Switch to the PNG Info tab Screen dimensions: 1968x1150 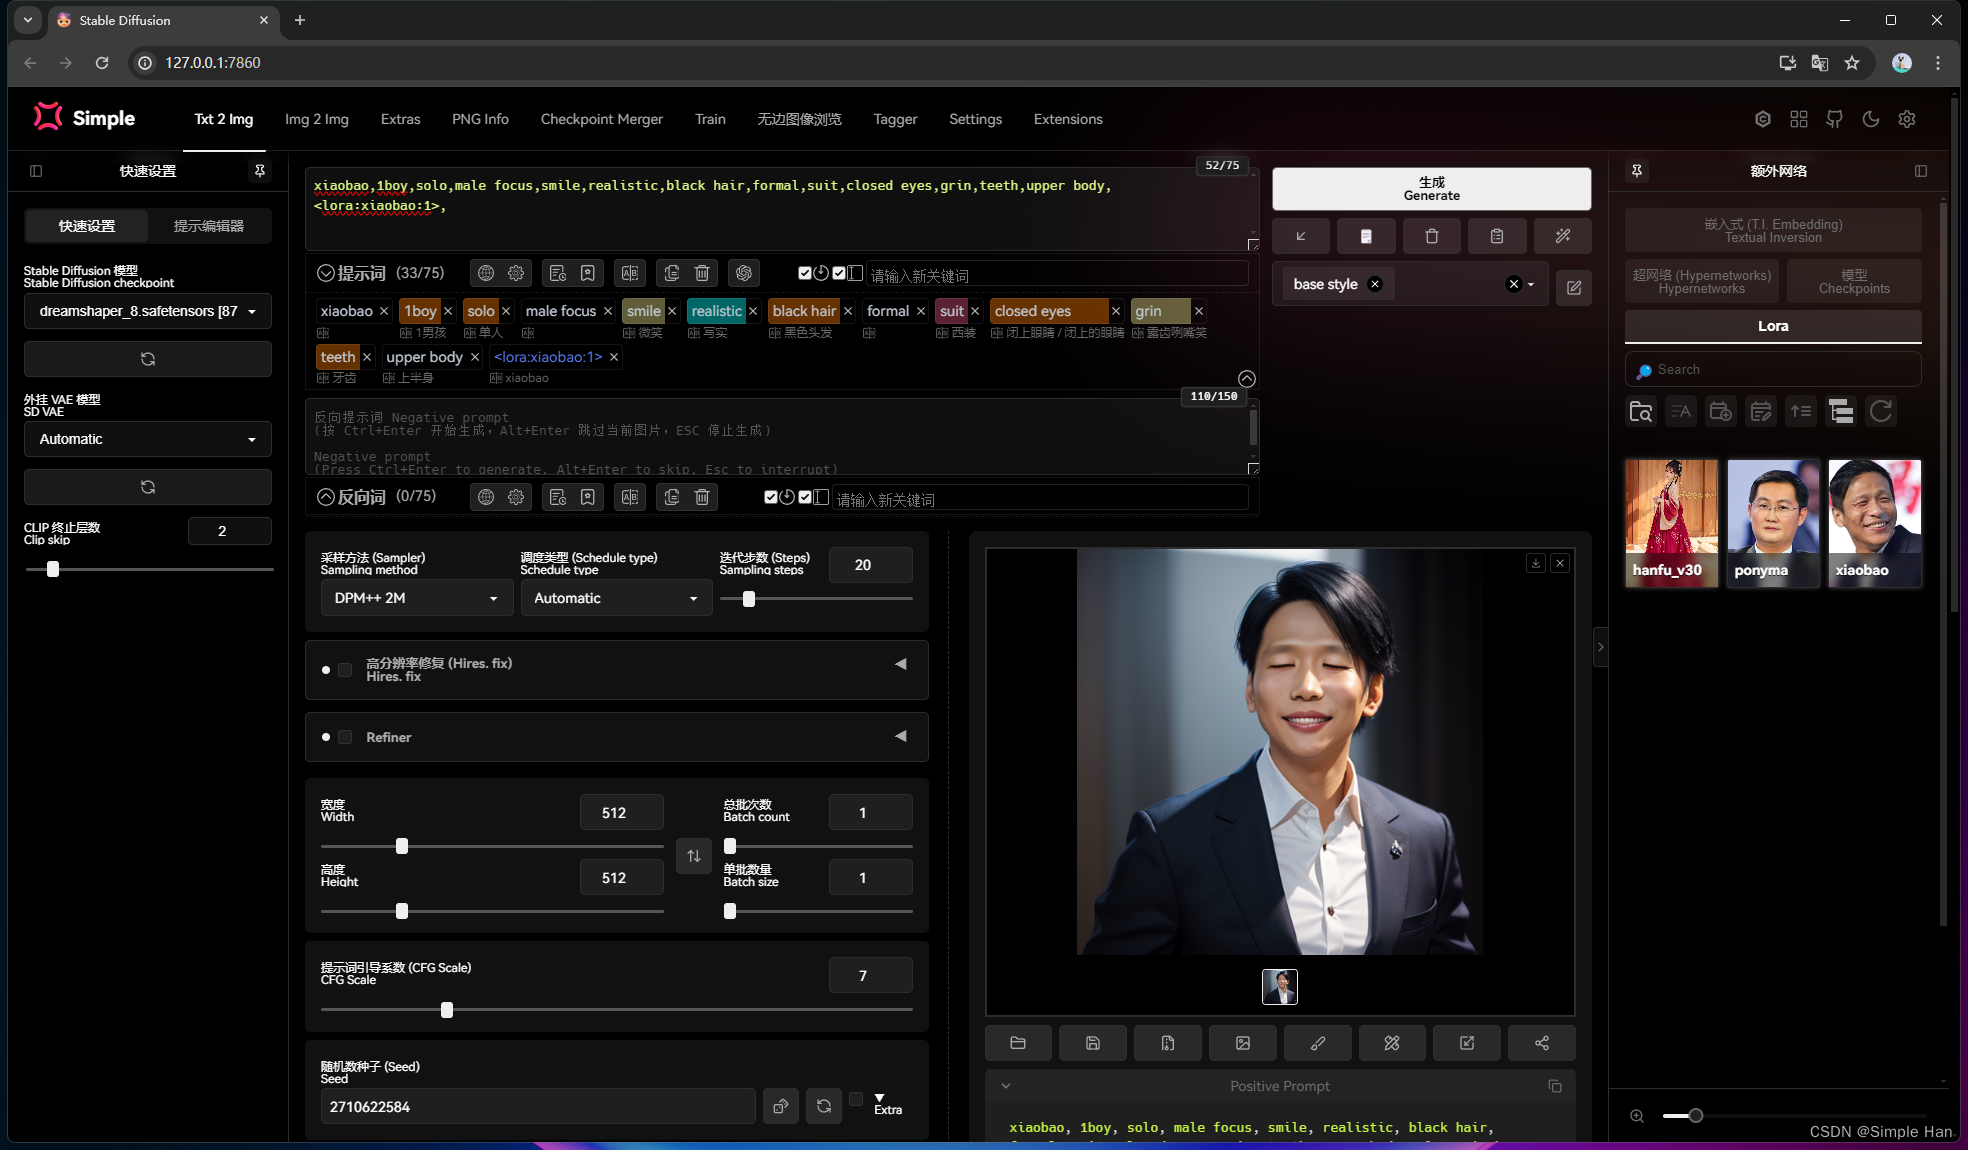coord(480,119)
